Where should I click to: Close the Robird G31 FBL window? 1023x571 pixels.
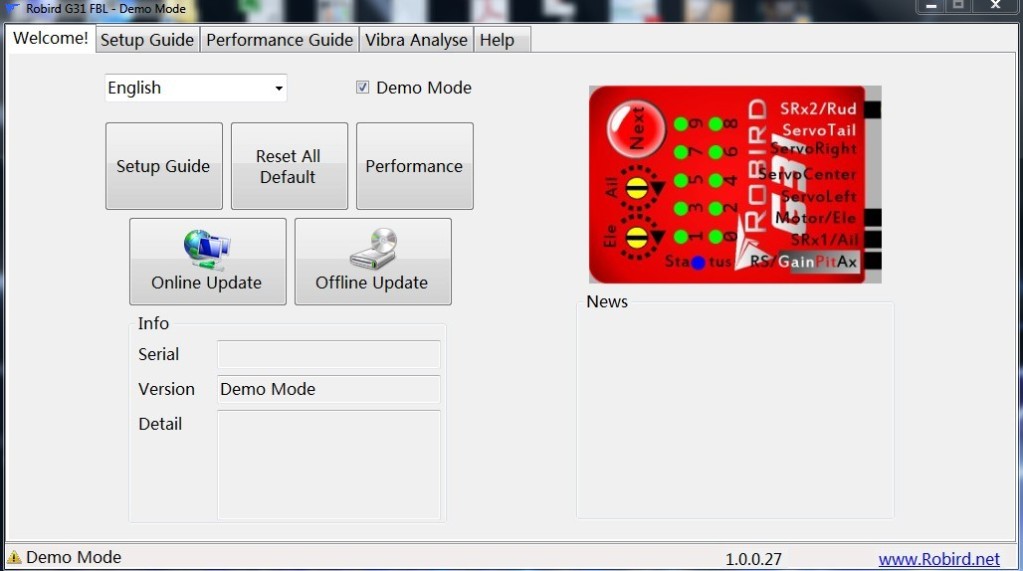(x=996, y=6)
